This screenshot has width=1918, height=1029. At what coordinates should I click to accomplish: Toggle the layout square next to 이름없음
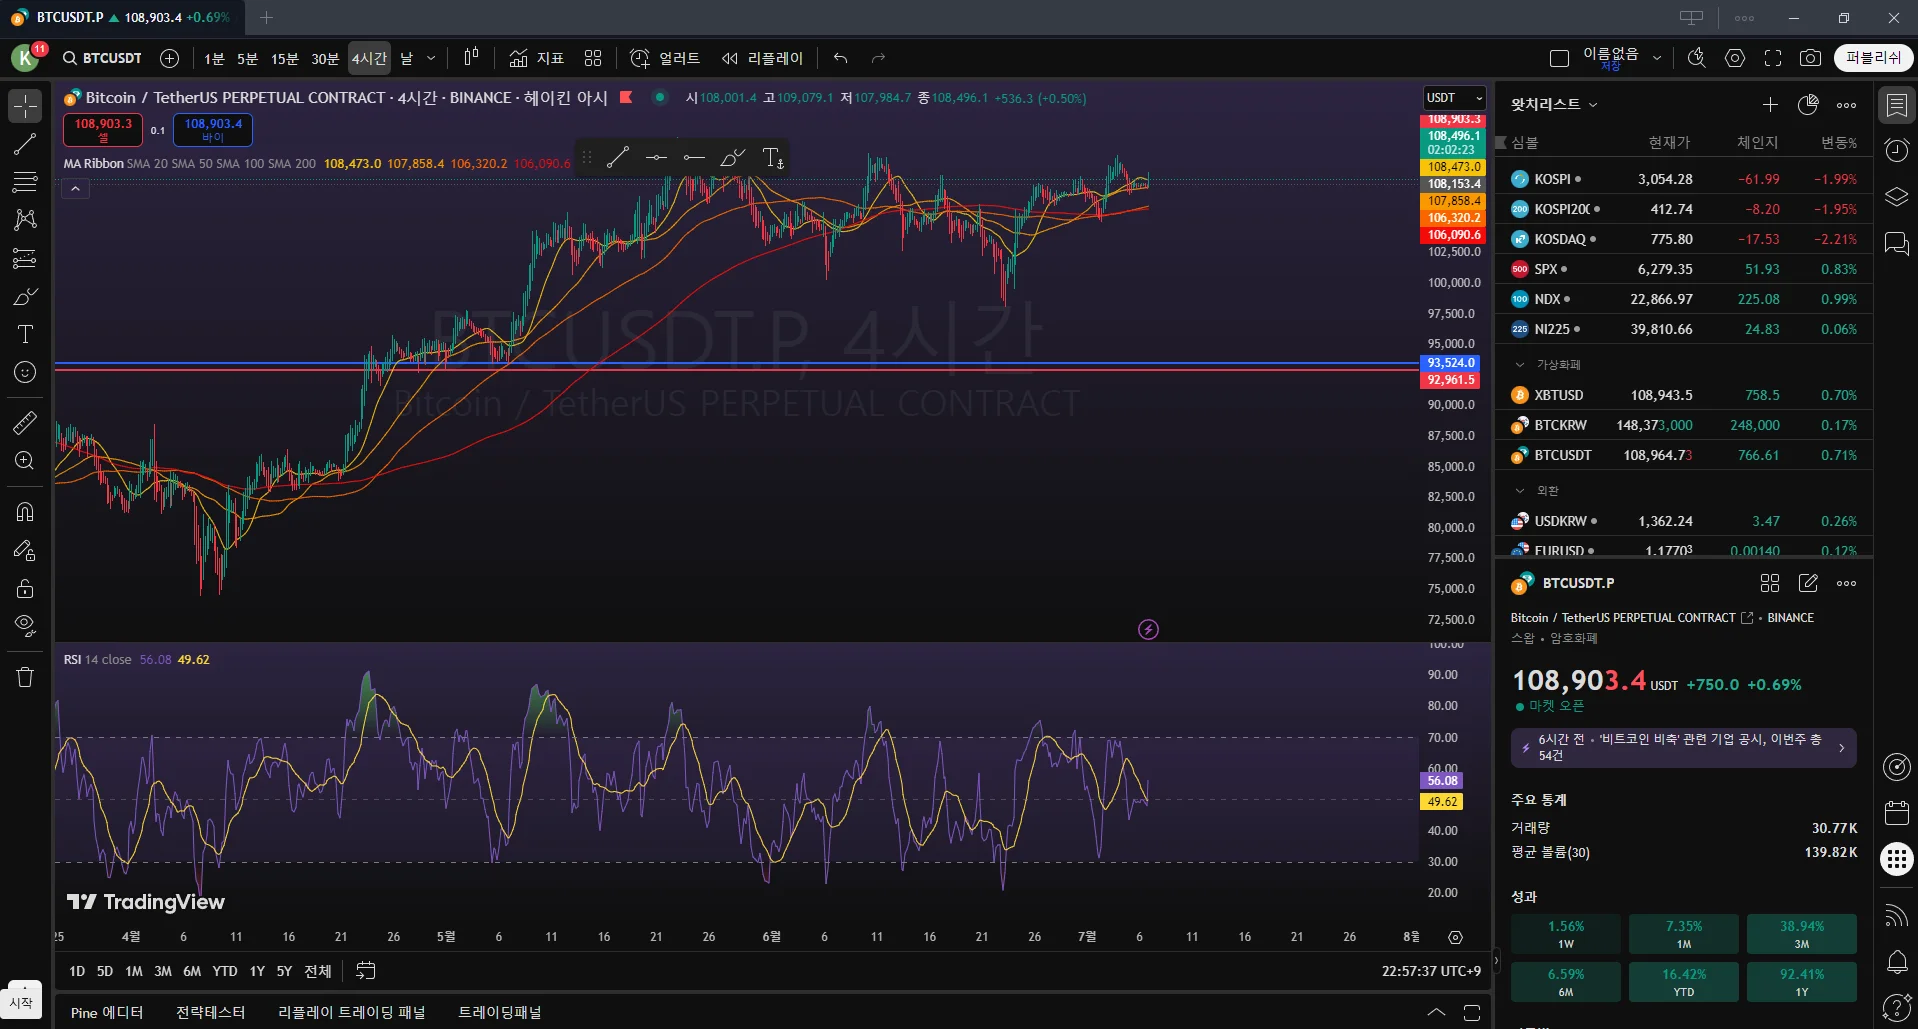coord(1559,58)
